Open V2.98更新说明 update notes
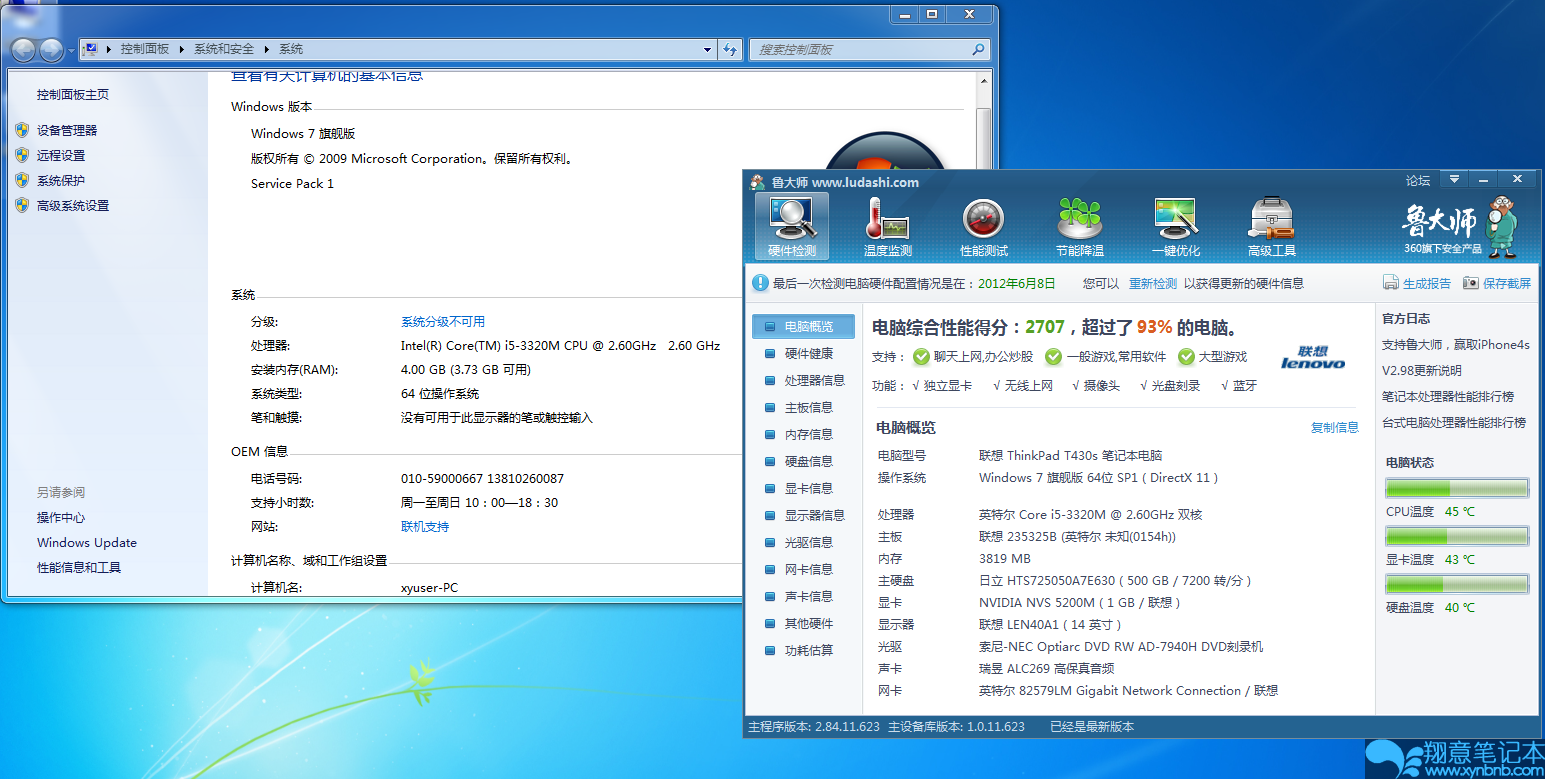 (x=1422, y=371)
